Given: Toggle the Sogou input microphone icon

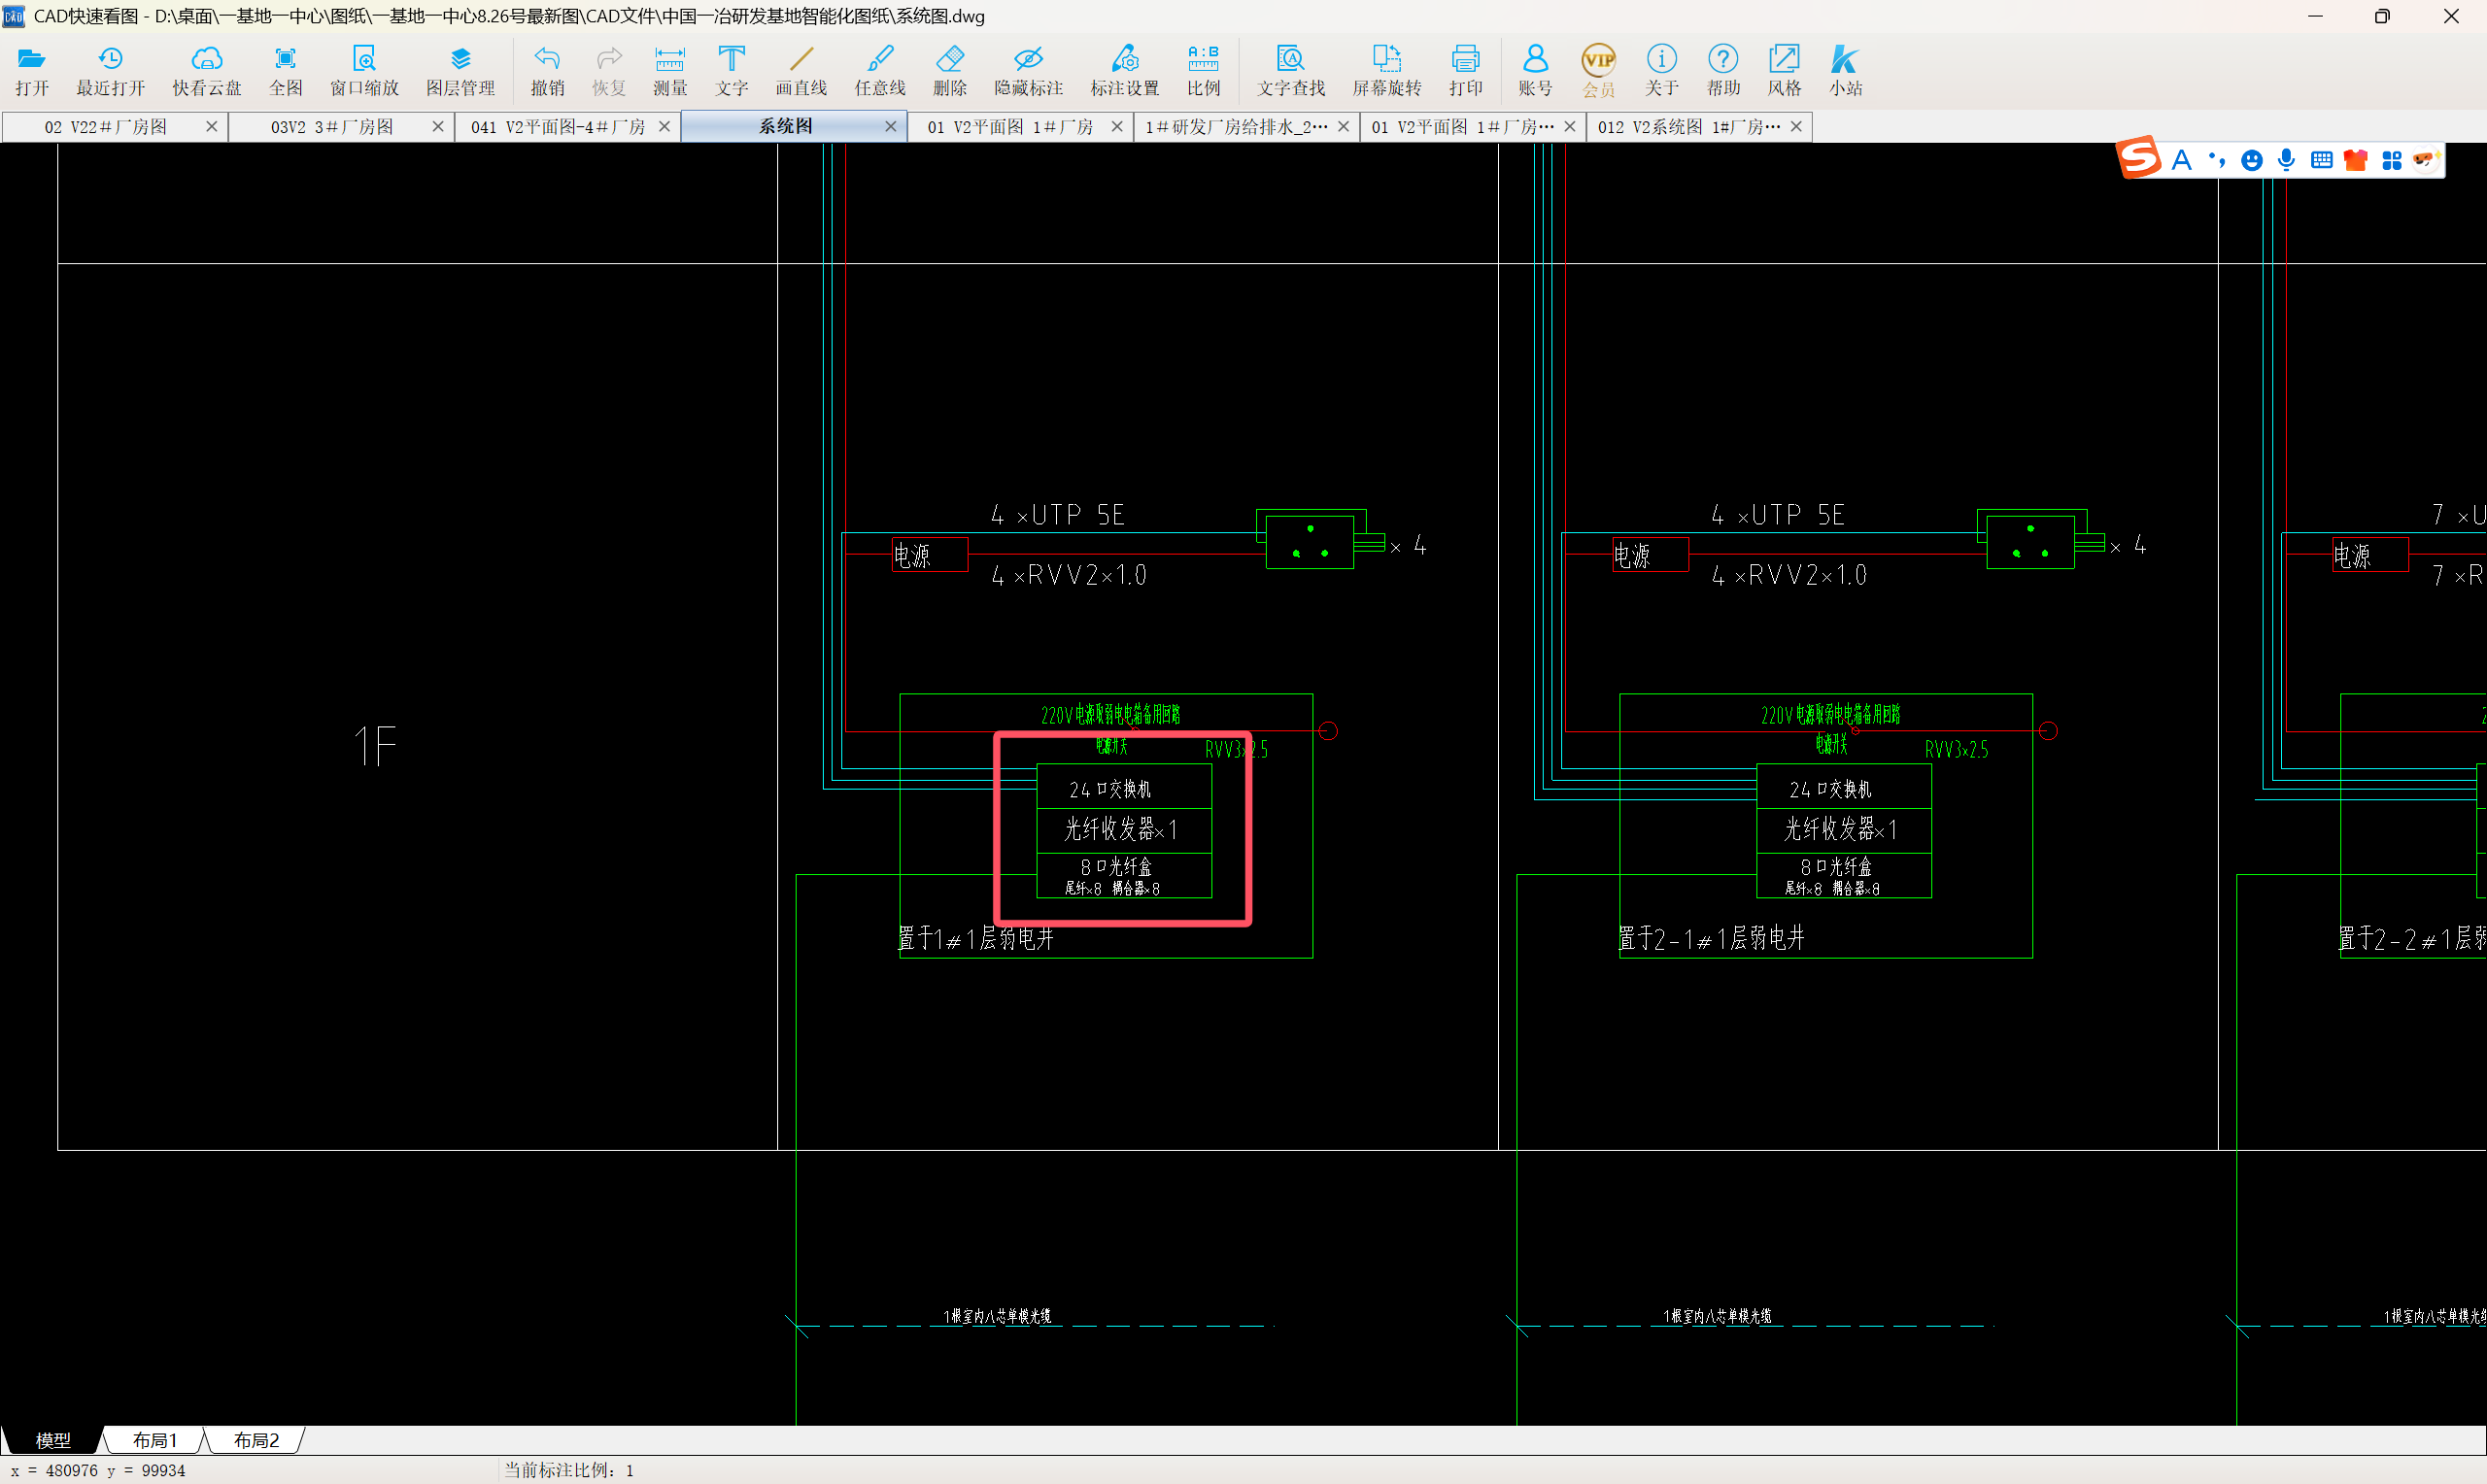Looking at the screenshot, I should pyautogui.click(x=2286, y=160).
